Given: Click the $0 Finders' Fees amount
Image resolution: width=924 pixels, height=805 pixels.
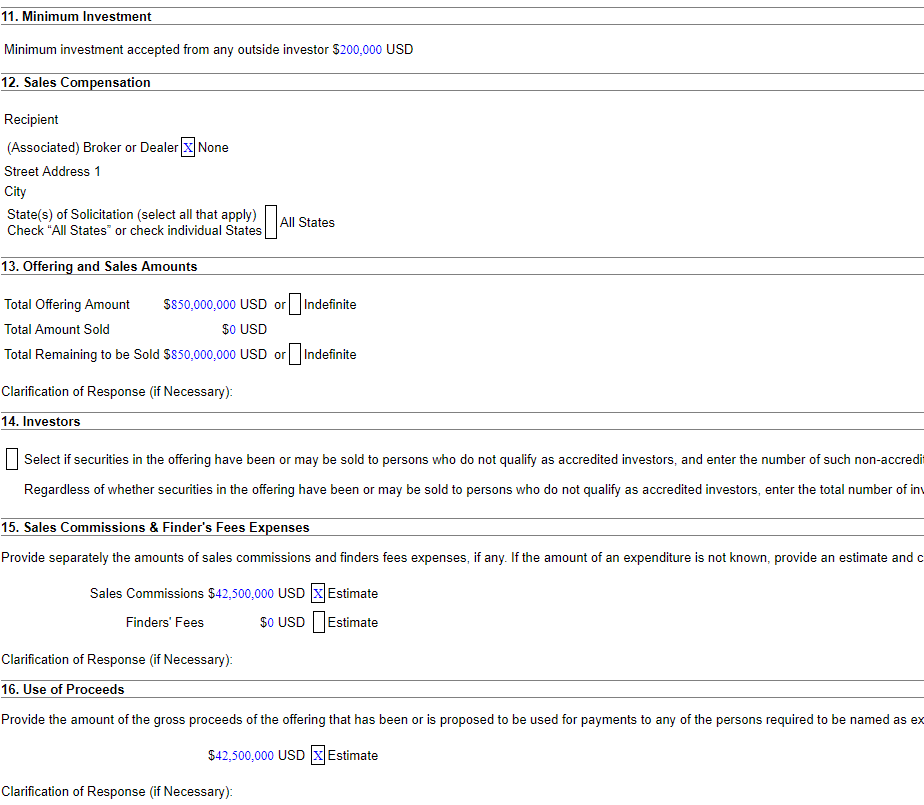Looking at the screenshot, I should tap(265, 622).
